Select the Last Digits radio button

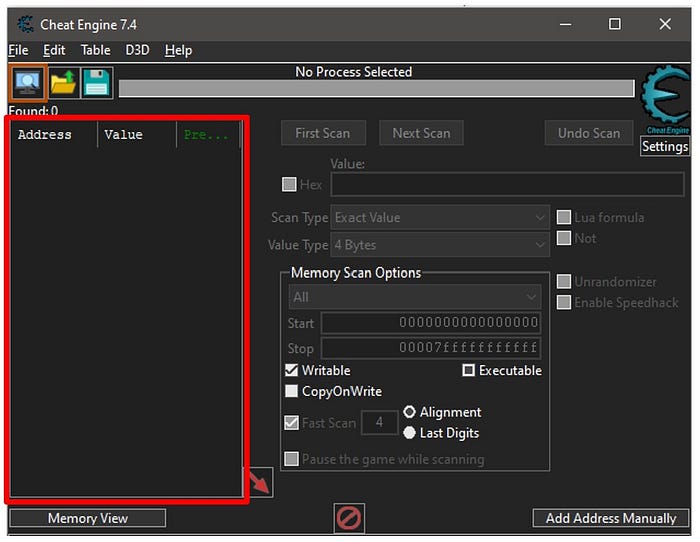409,432
